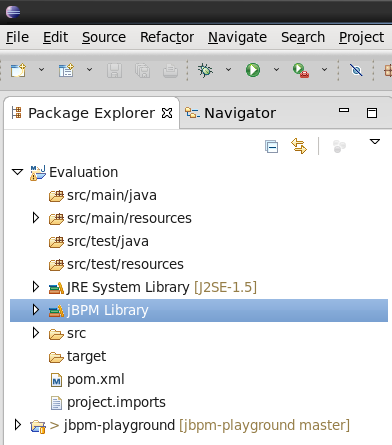Image resolution: width=392 pixels, height=445 pixels.
Task: Expand the jbpm-playground project node
Action: click(18, 425)
